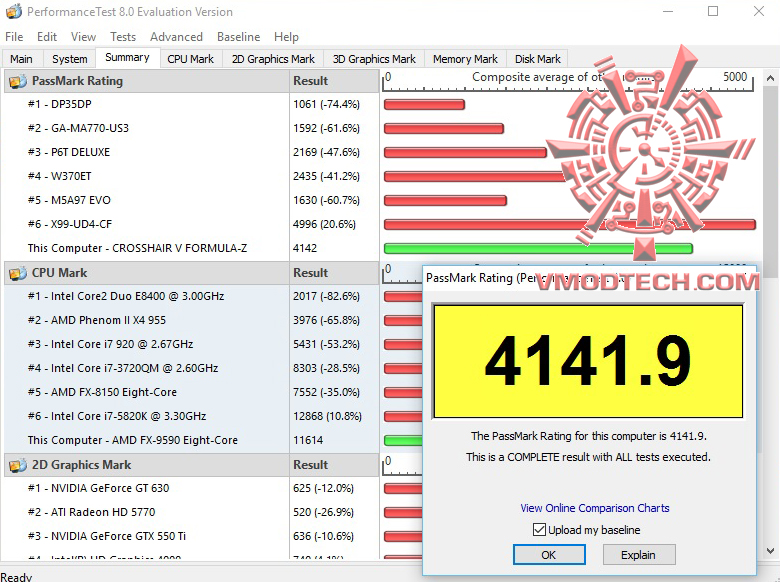Switch to the System tab
The image size is (780, 582).
pyautogui.click(x=70, y=59)
